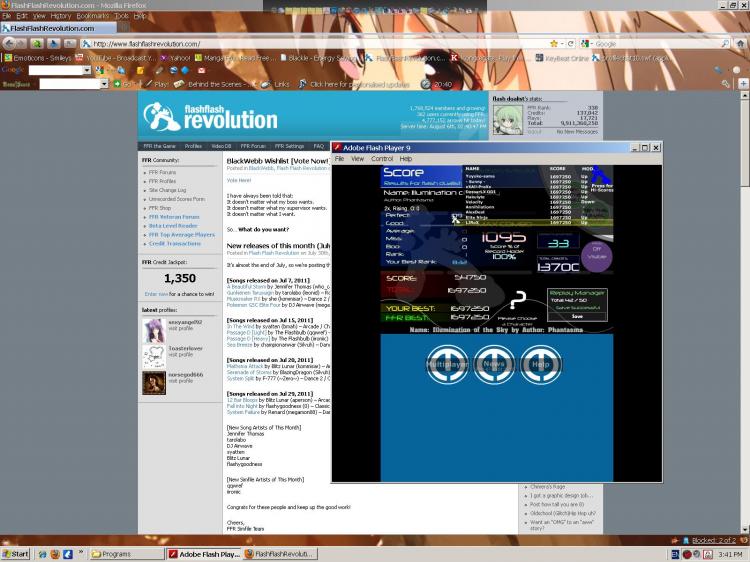The width and height of the screenshot is (750, 562).
Task: Open the FFR the Game nav tab
Action: (x=159, y=146)
